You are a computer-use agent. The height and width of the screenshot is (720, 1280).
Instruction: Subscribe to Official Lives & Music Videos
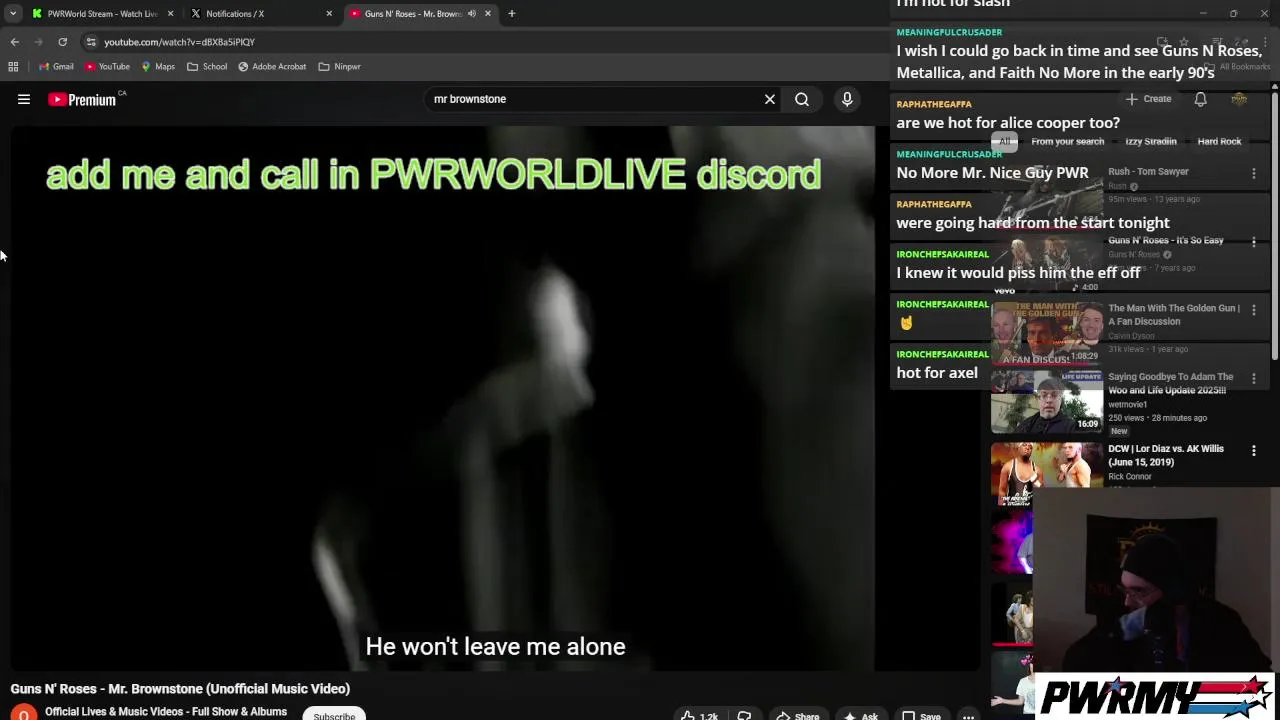click(334, 715)
